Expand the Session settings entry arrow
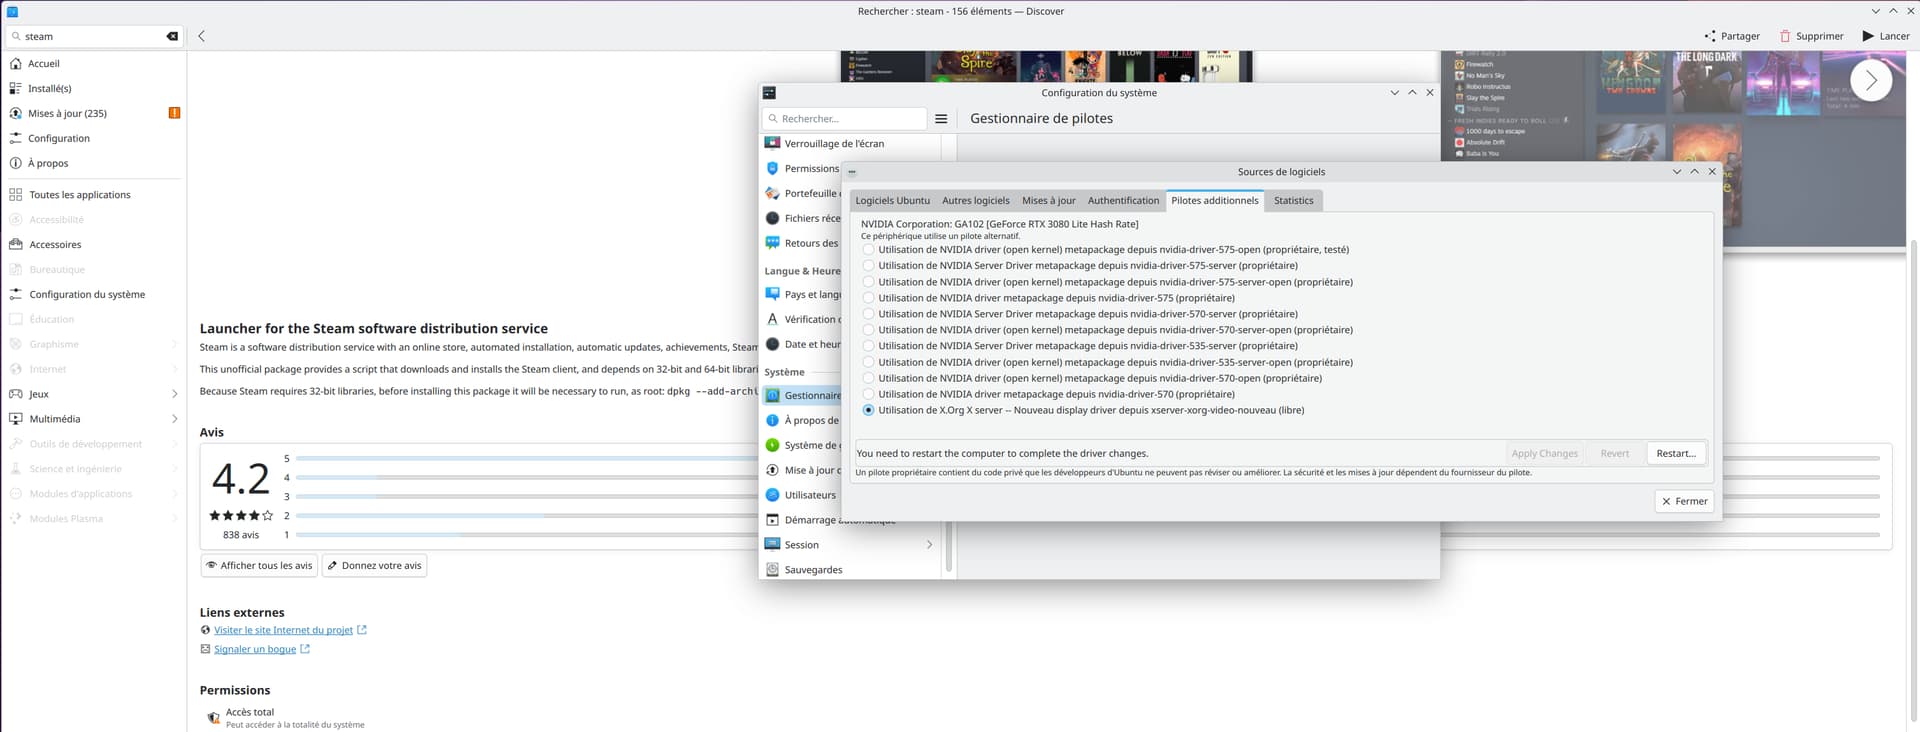 point(929,545)
